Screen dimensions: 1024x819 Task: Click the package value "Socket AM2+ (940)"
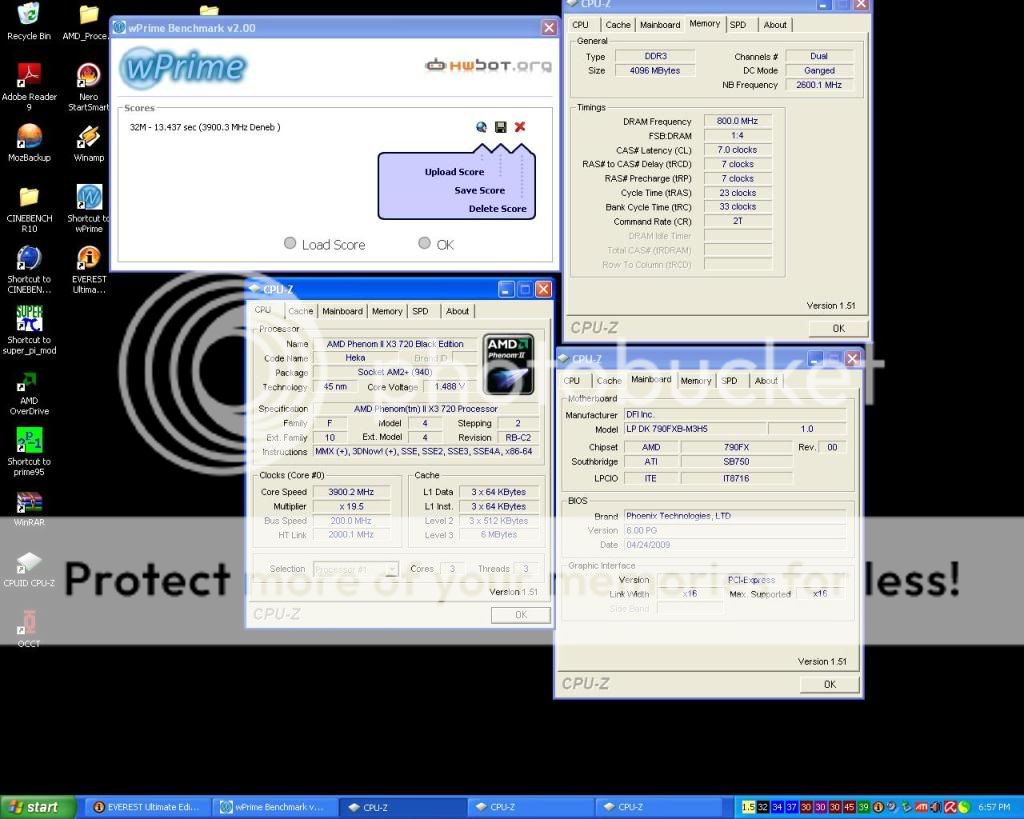[x=395, y=372]
